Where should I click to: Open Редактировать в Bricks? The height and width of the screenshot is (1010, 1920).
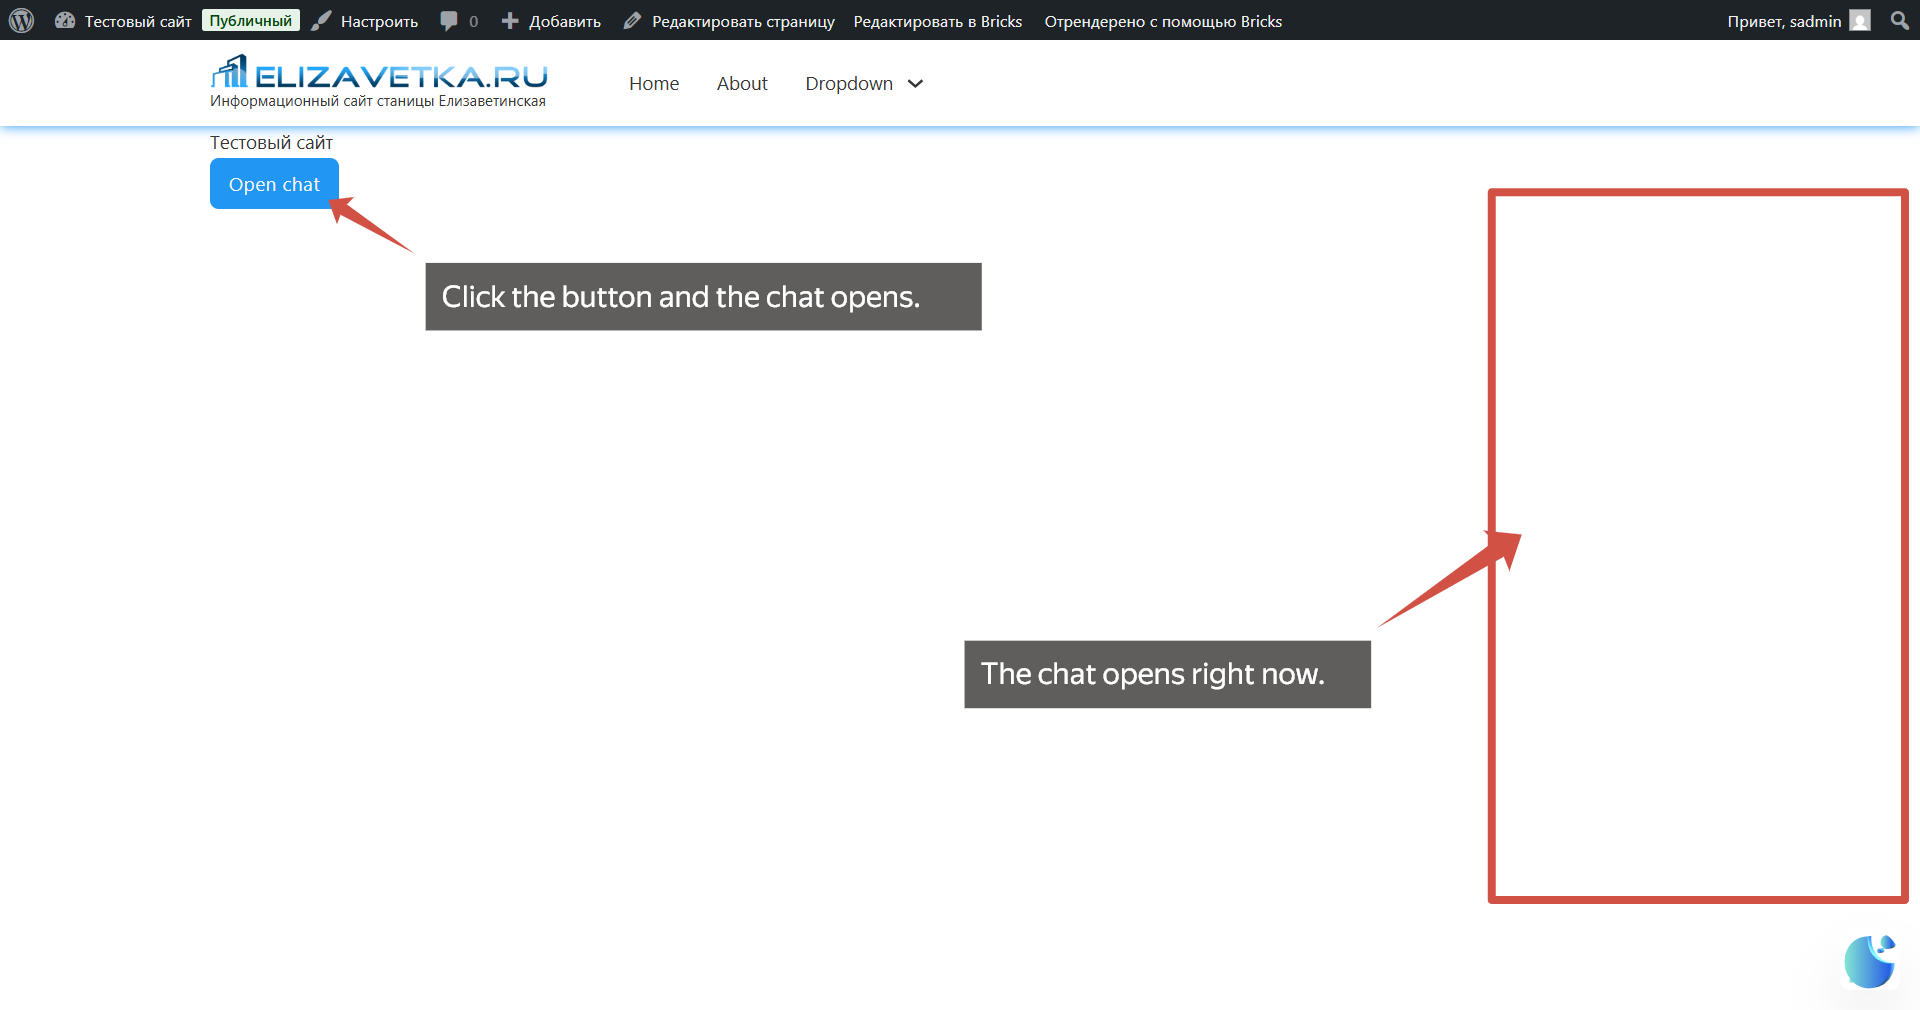tap(937, 20)
